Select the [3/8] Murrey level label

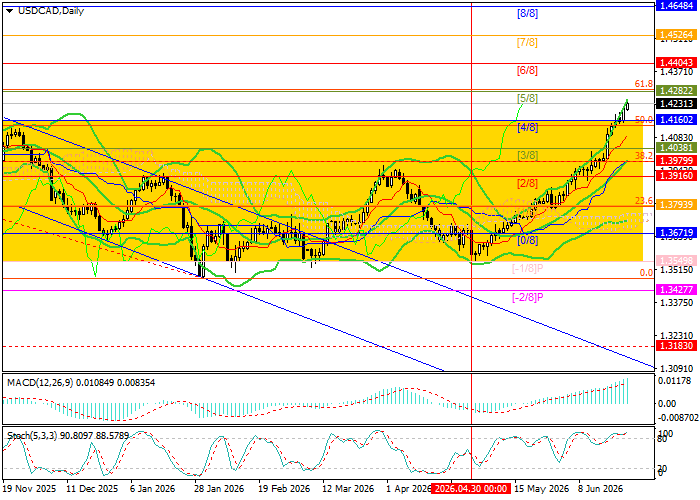pos(527,155)
